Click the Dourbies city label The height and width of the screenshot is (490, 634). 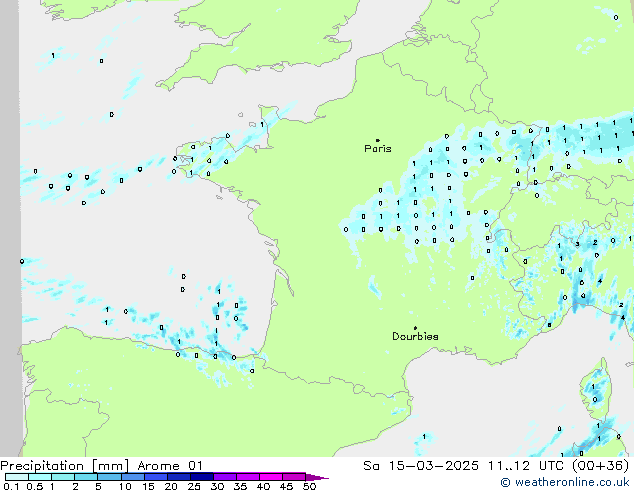point(415,336)
